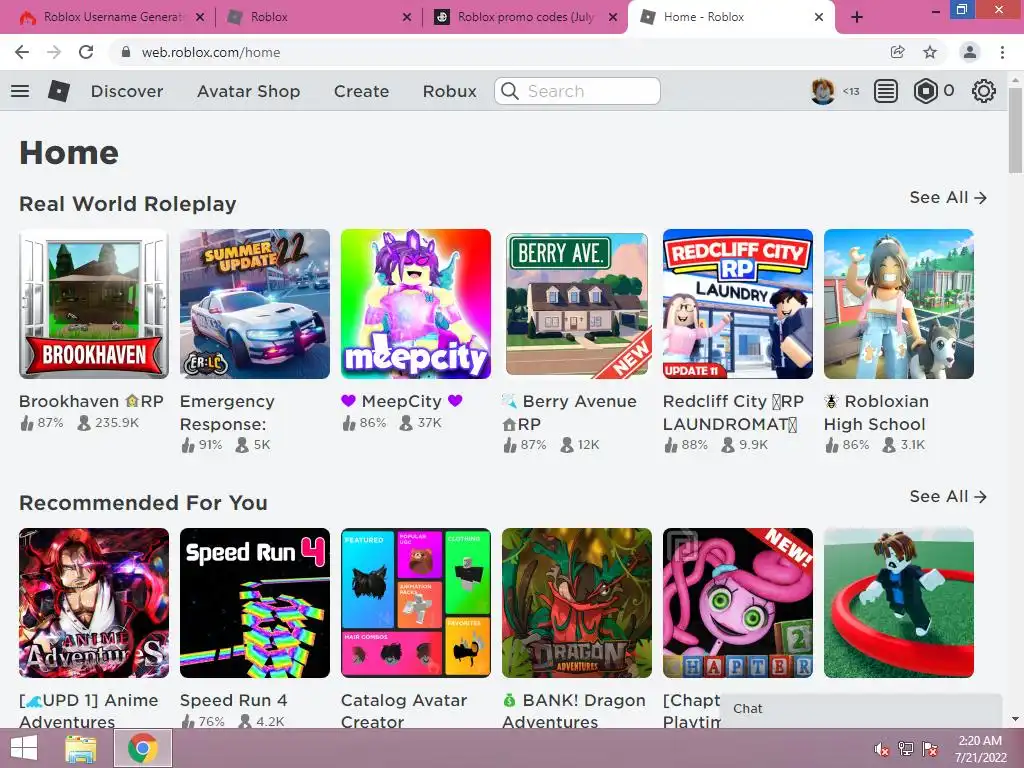
Task: Go back with browser back arrow
Action: coord(22,52)
